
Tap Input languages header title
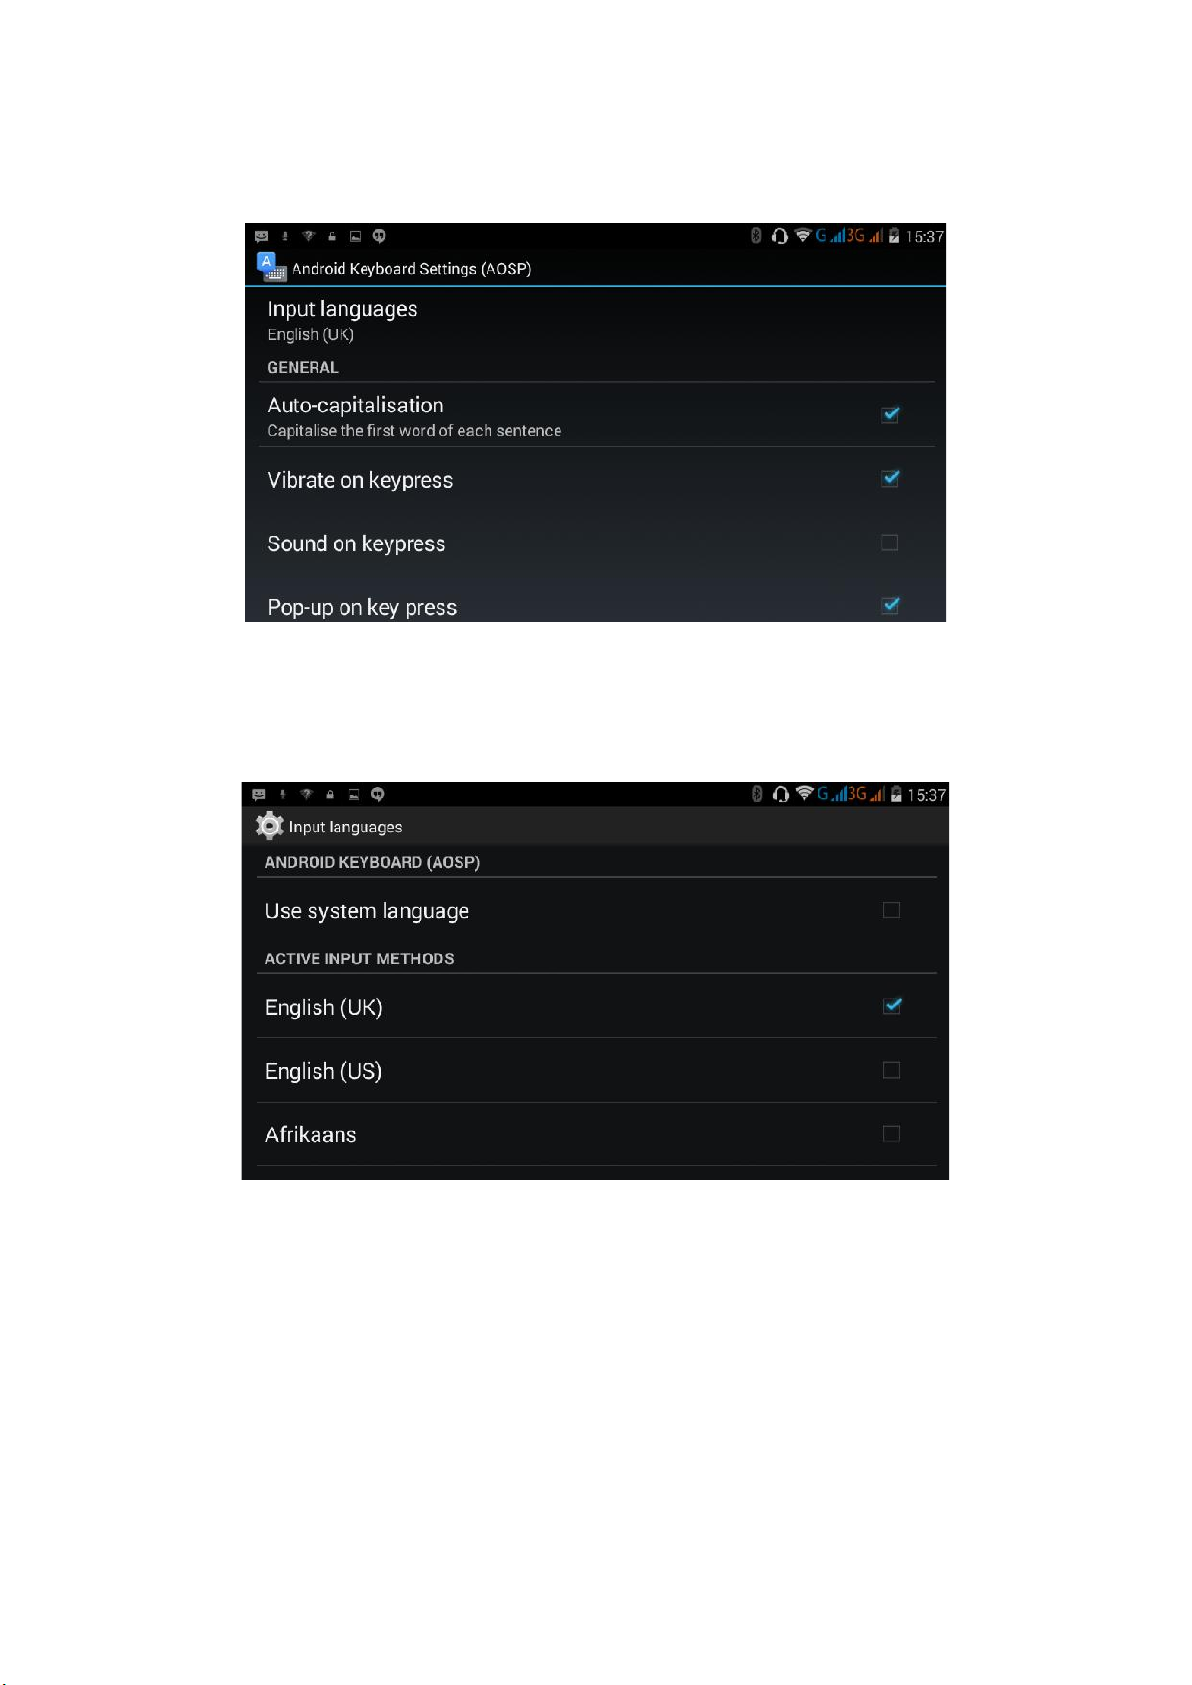pyautogui.click(x=345, y=827)
